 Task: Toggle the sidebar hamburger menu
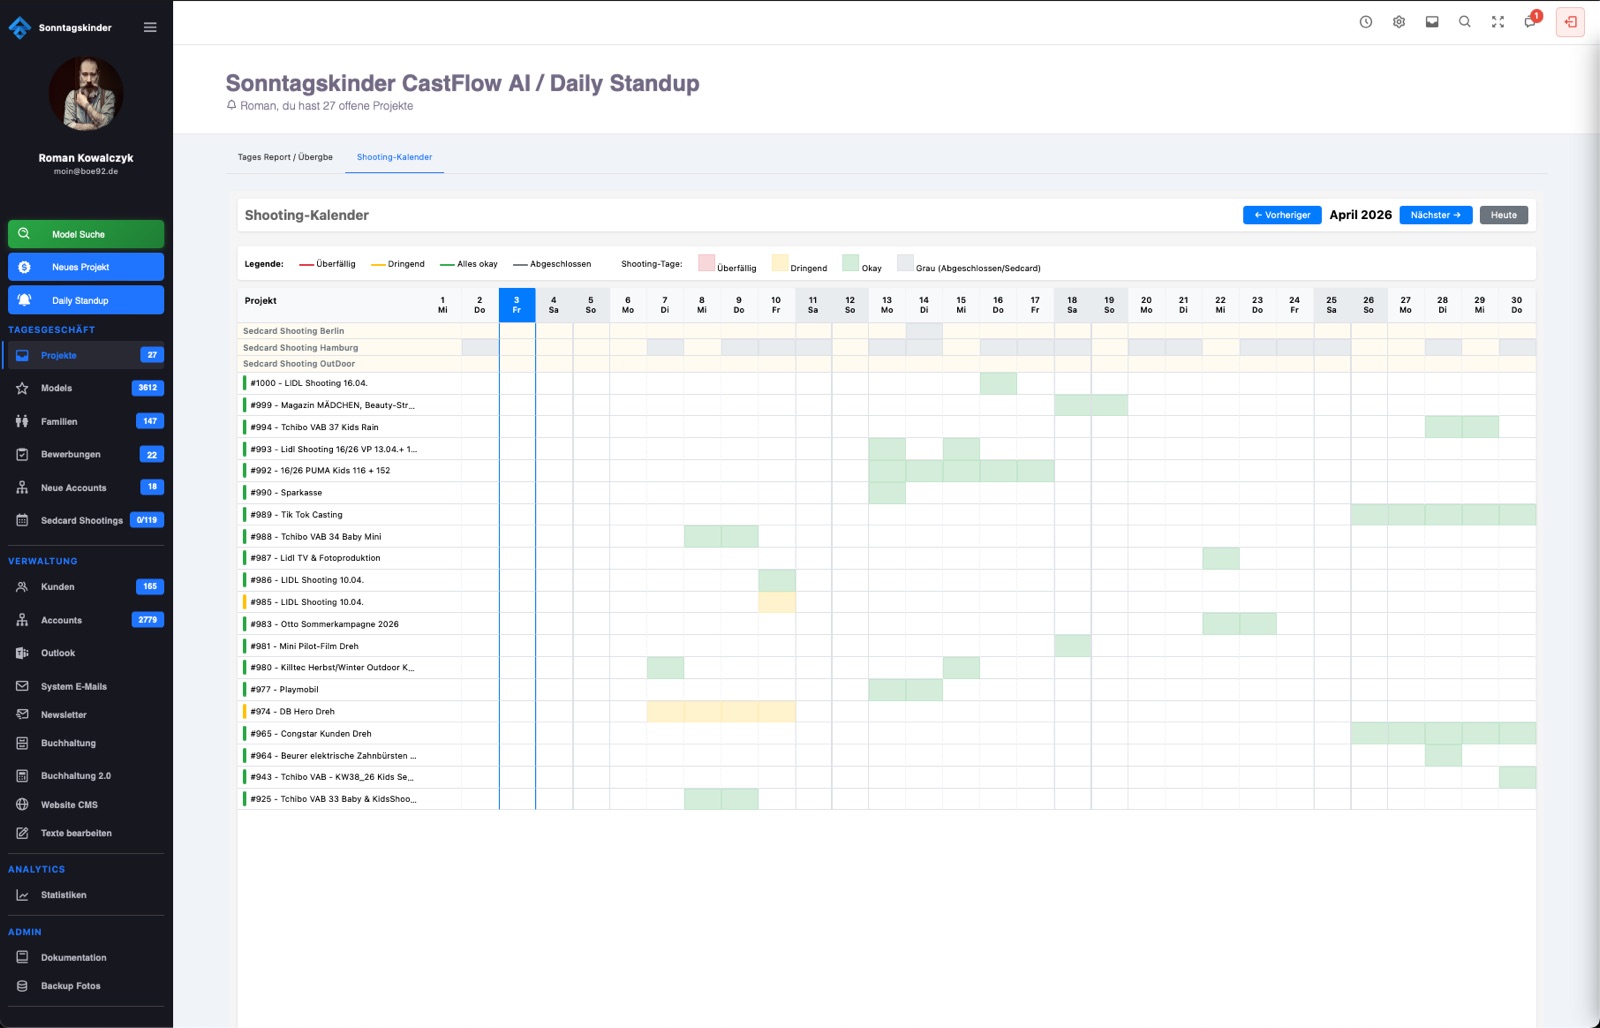pyautogui.click(x=150, y=27)
